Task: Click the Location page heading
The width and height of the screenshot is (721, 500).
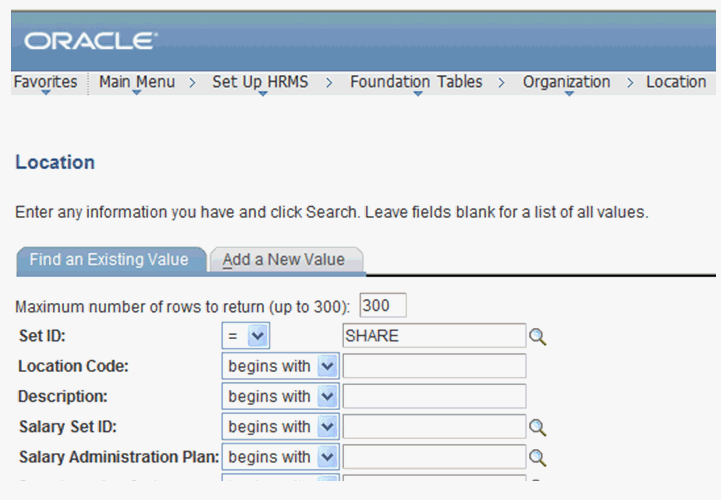Action: [55, 162]
